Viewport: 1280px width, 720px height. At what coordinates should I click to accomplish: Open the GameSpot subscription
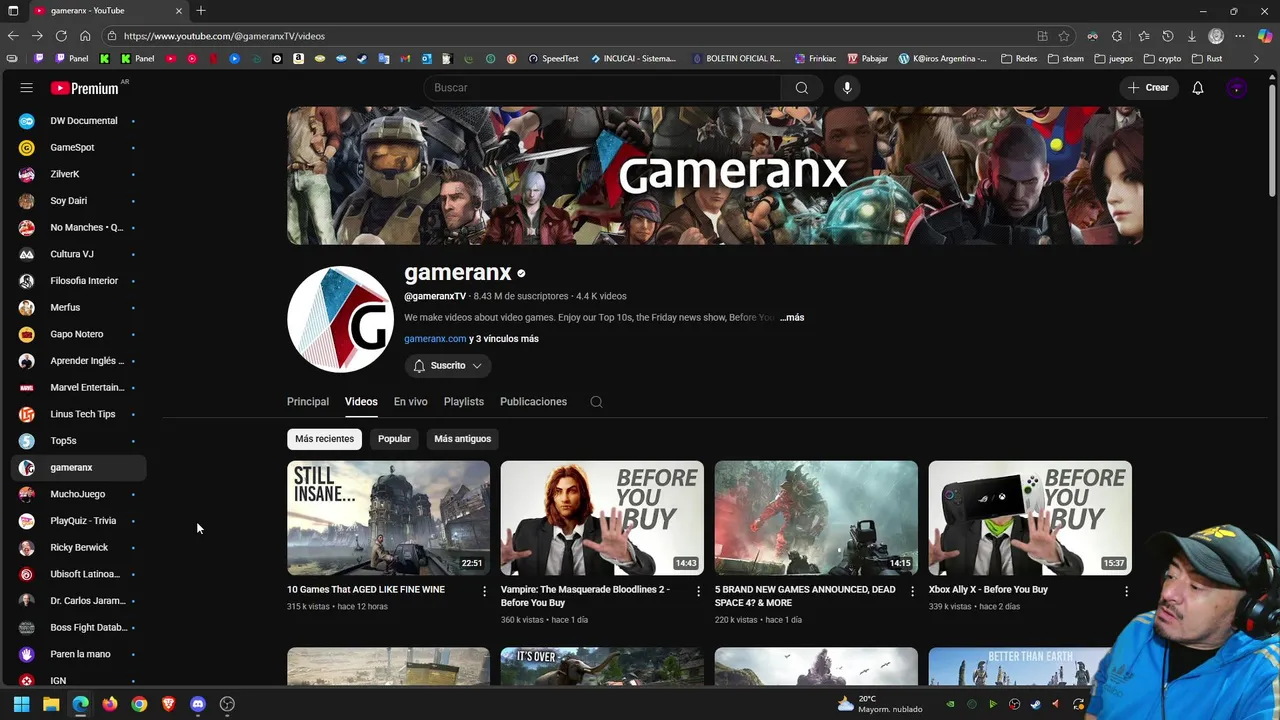pyautogui.click(x=80, y=147)
